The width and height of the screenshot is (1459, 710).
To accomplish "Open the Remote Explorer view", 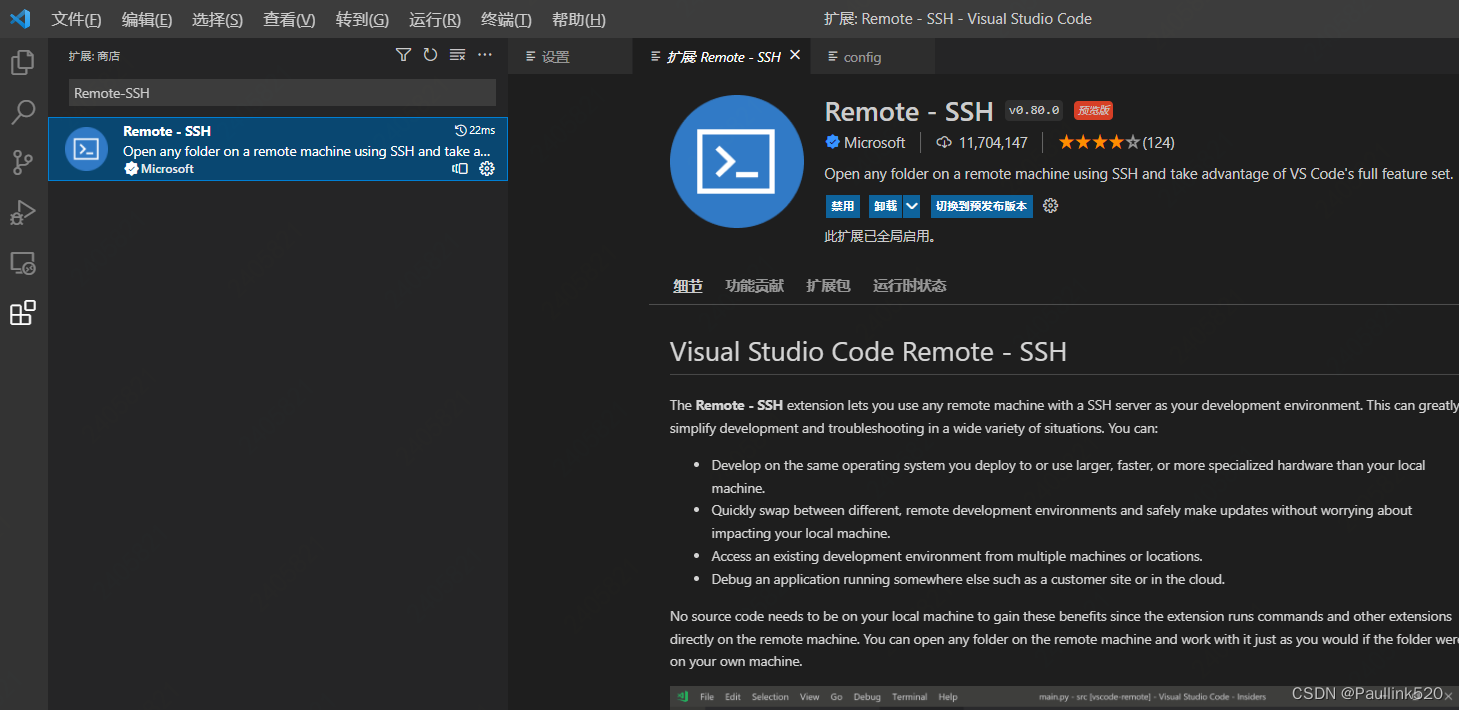I will pyautogui.click(x=22, y=263).
